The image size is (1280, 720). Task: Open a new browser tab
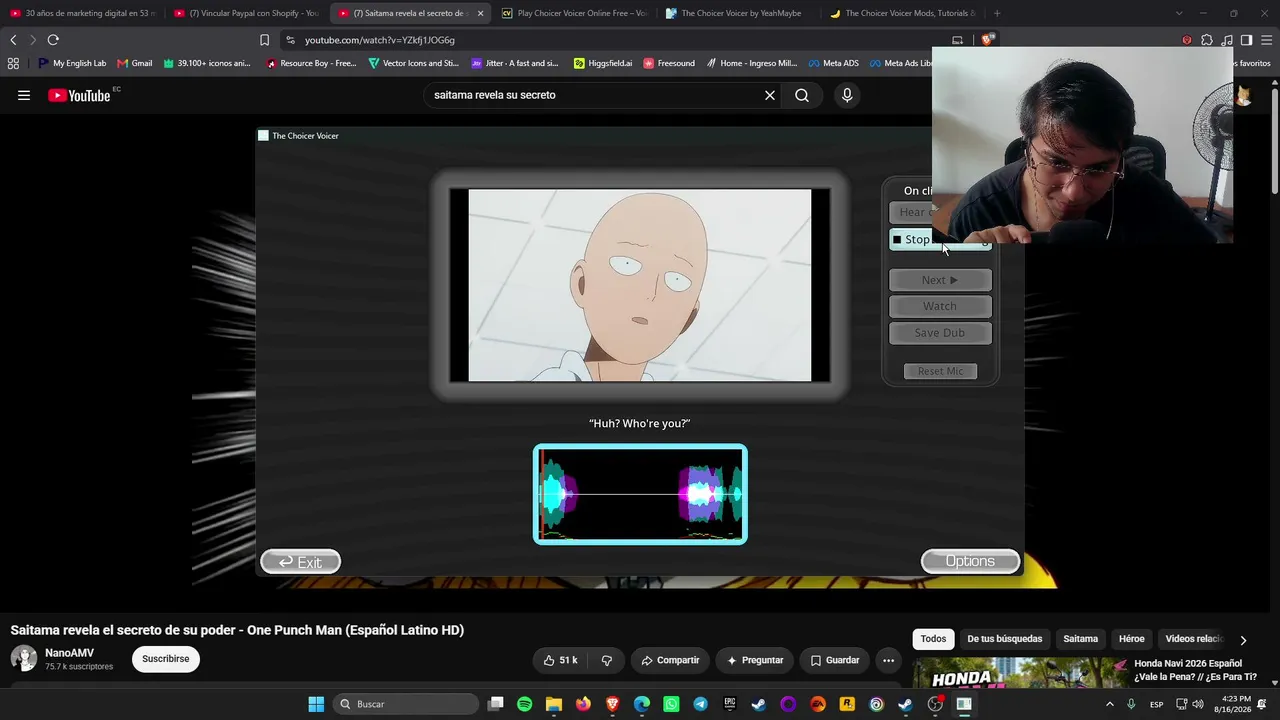997,13
